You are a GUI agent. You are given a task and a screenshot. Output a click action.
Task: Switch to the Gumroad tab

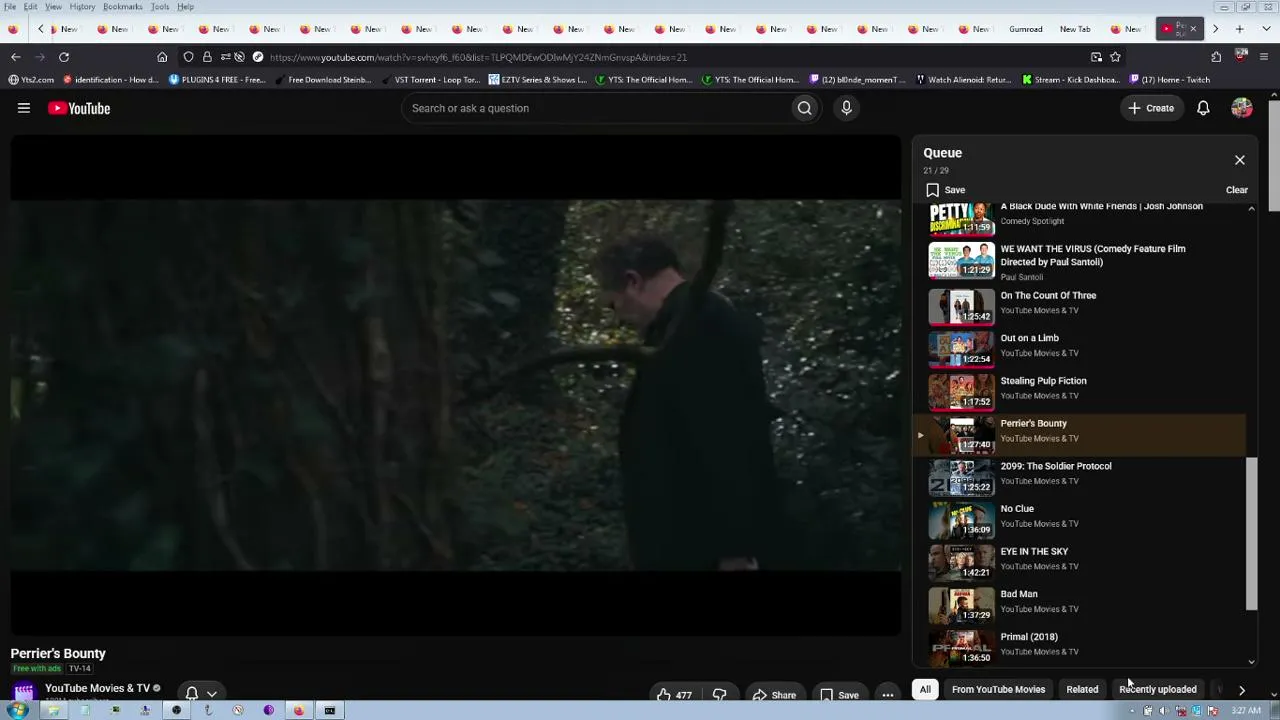pyautogui.click(x=1026, y=29)
